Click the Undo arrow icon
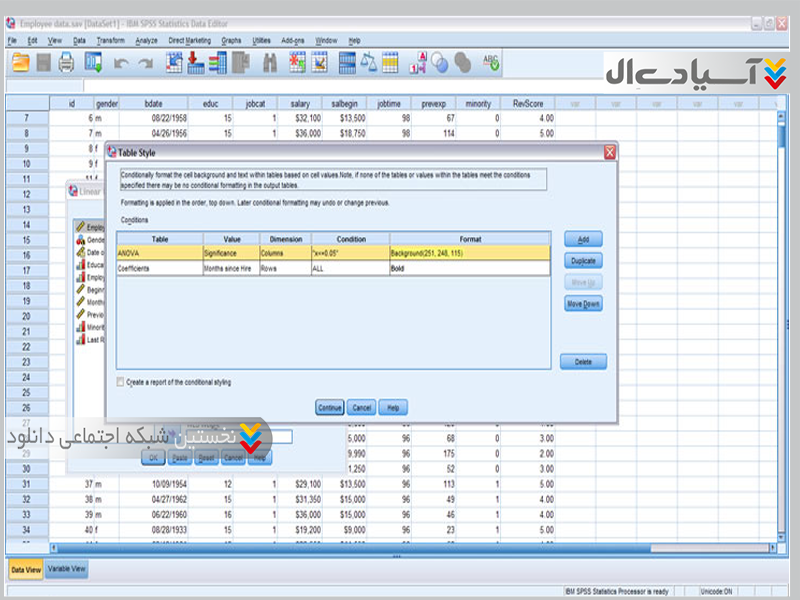The width and height of the screenshot is (800, 600). pyautogui.click(x=121, y=62)
